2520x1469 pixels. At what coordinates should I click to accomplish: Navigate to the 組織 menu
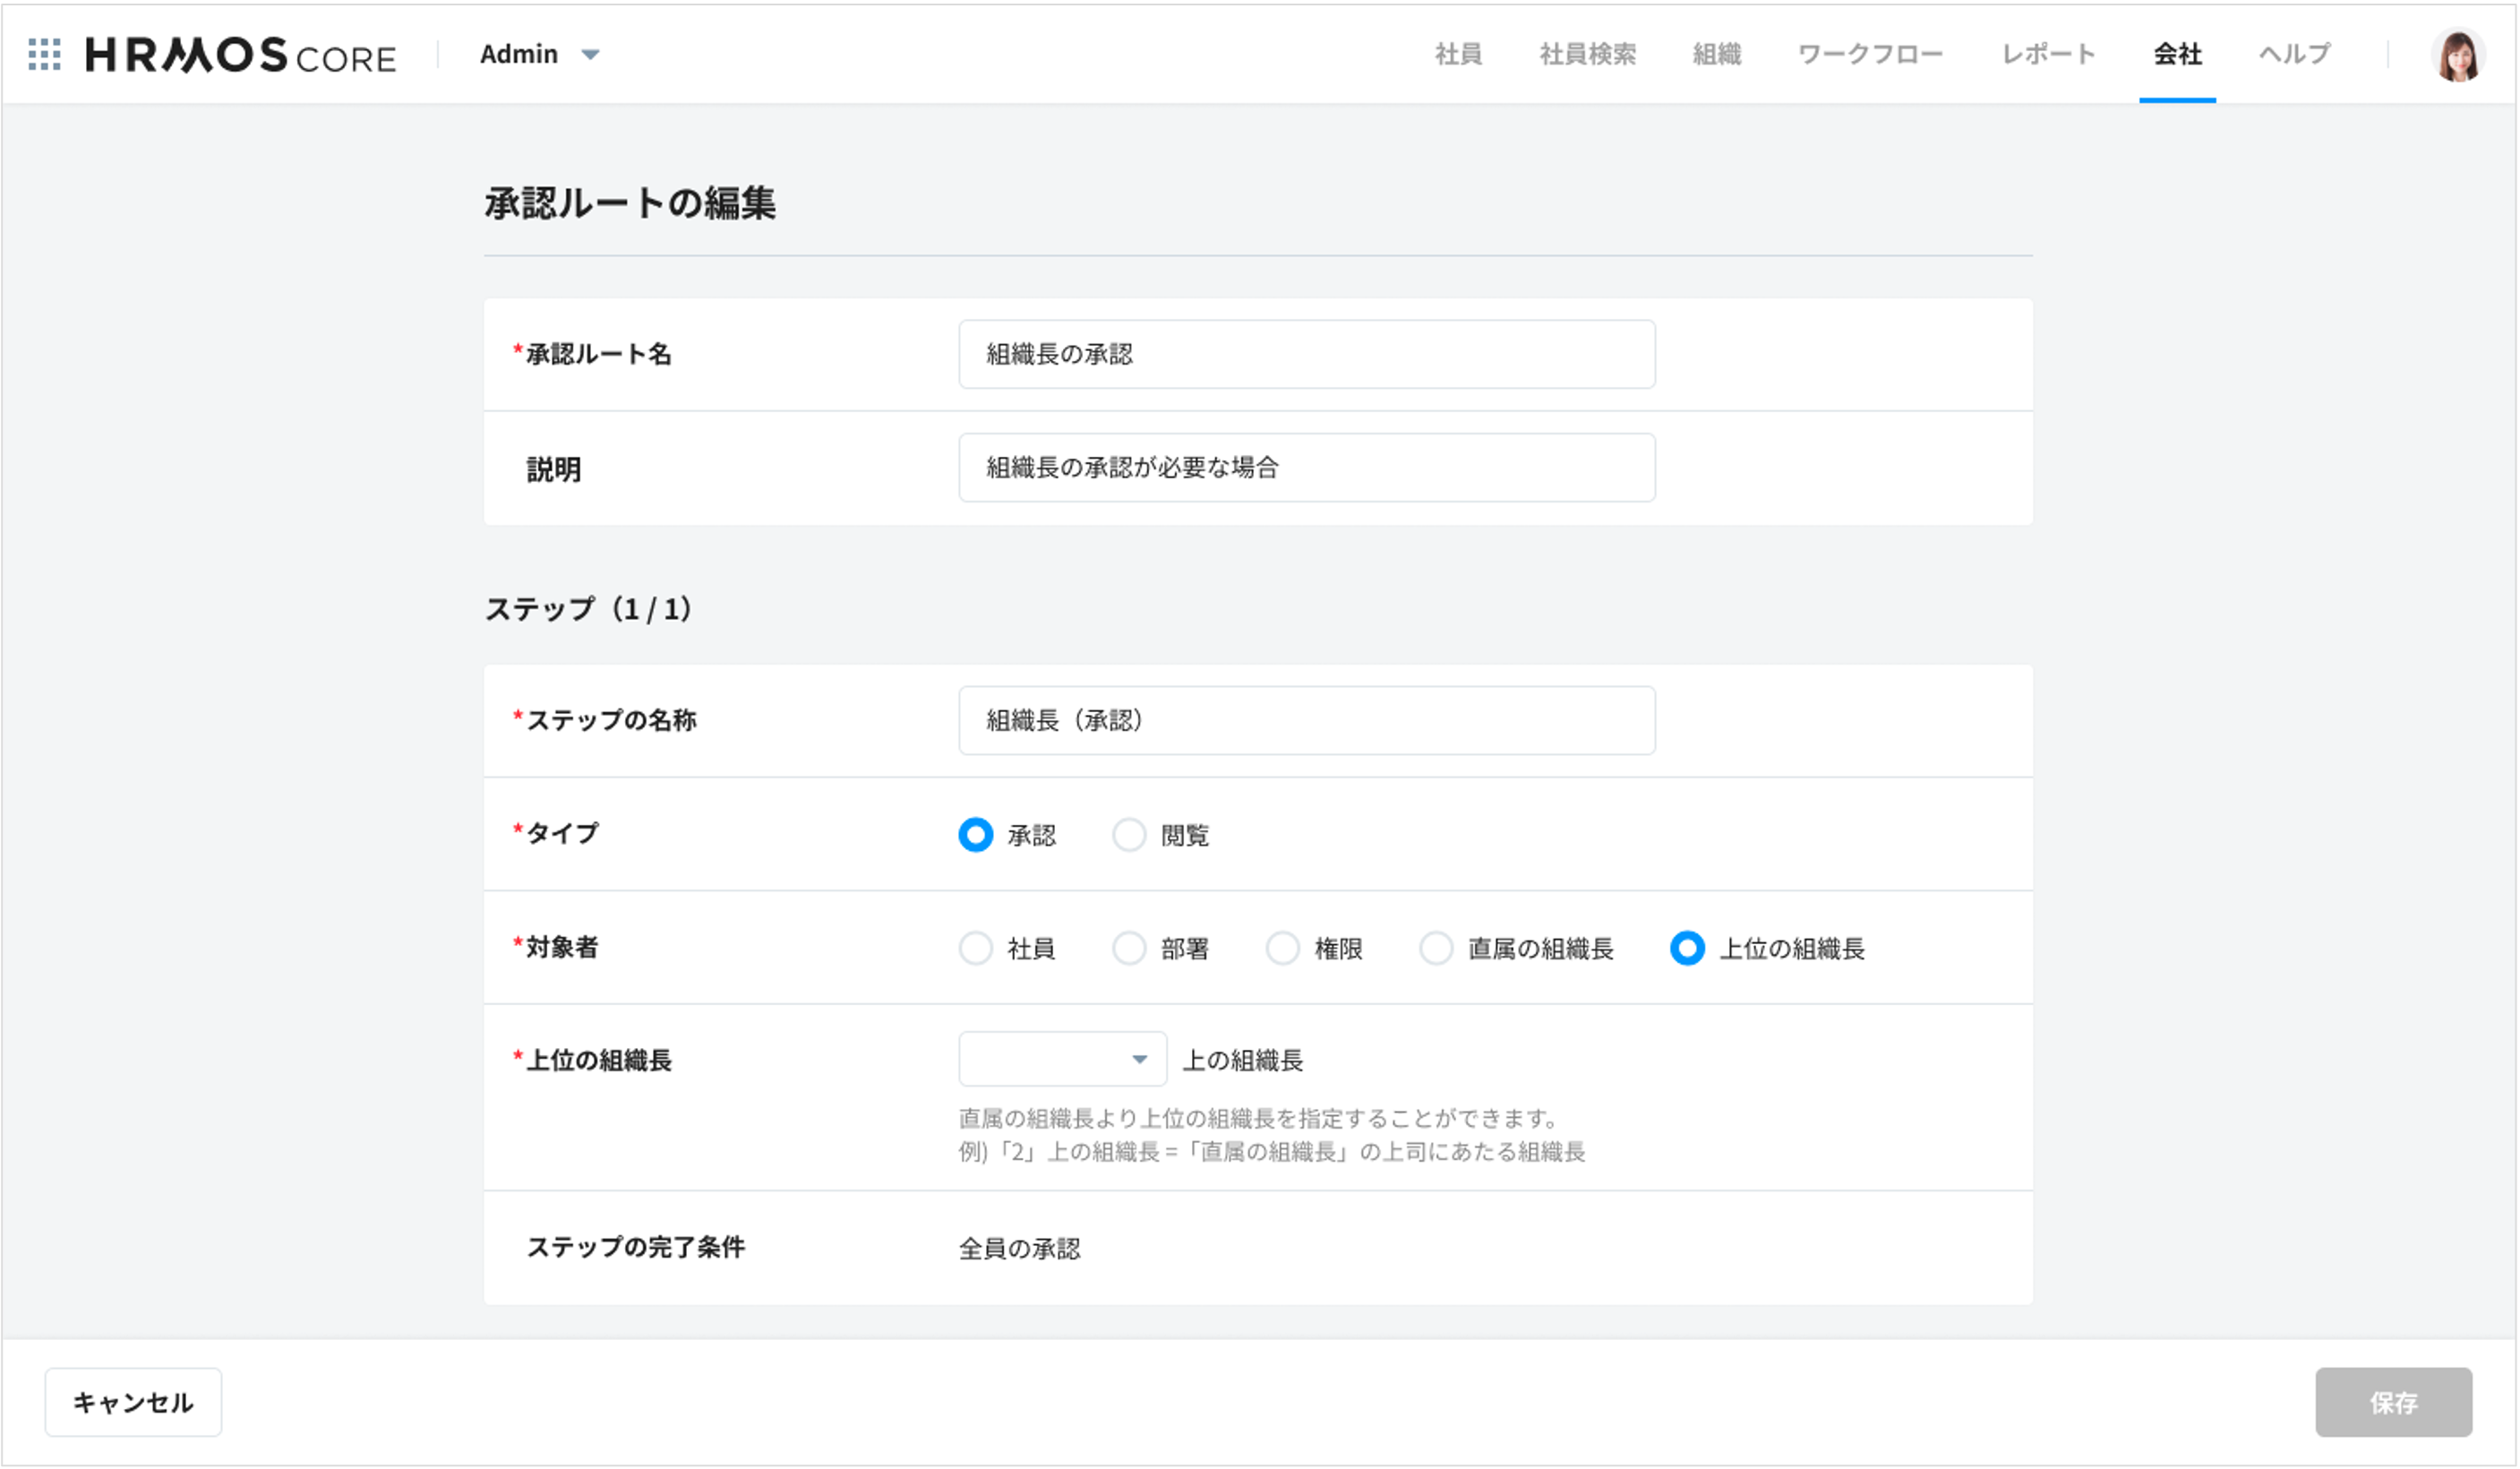point(1716,55)
